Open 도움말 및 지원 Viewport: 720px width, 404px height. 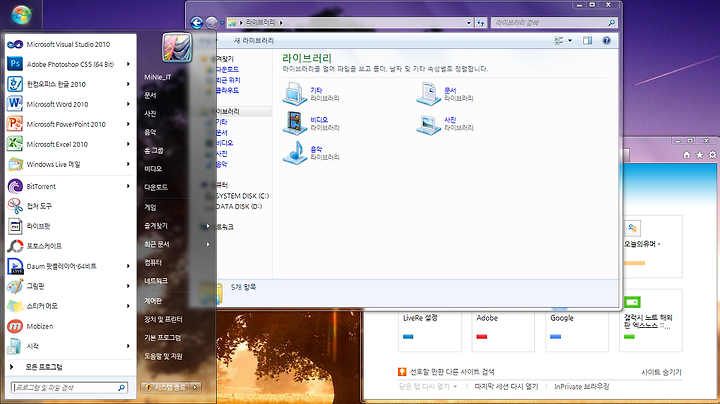tap(163, 356)
